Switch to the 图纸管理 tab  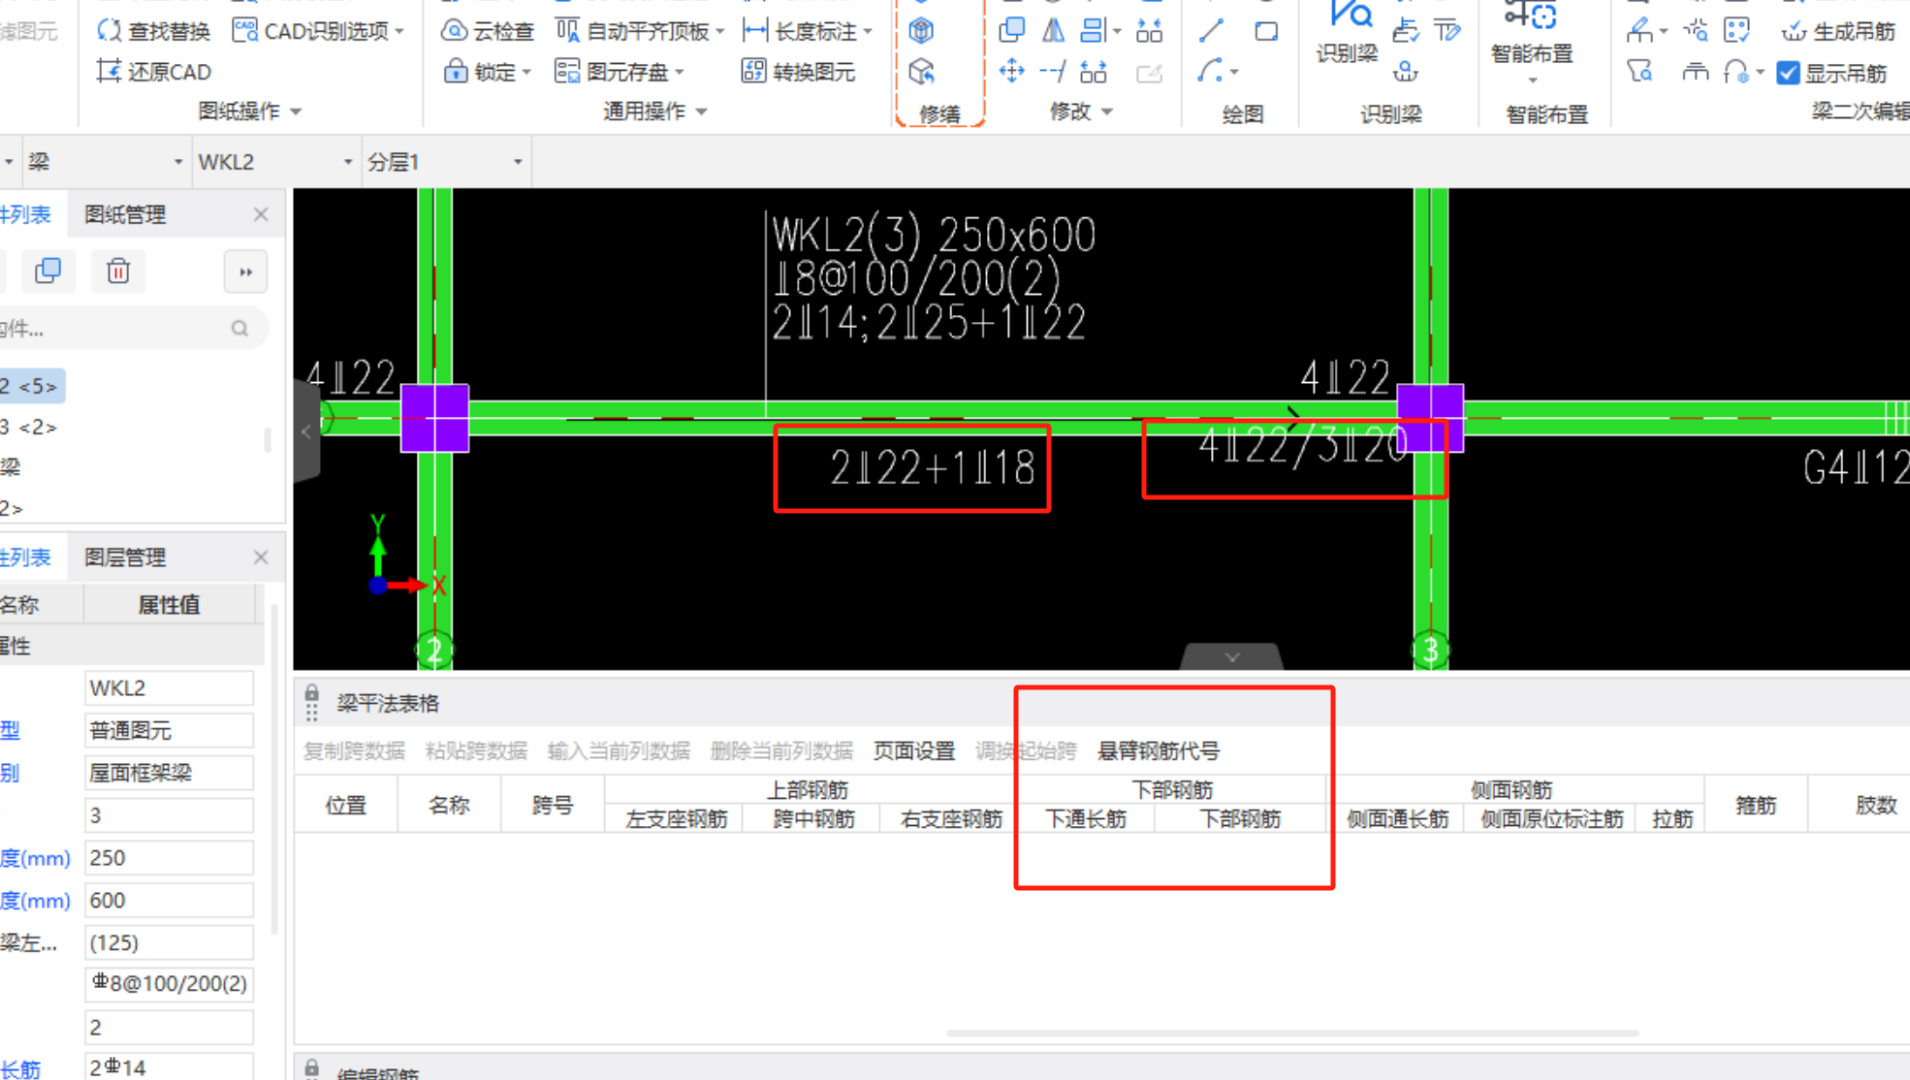point(124,213)
